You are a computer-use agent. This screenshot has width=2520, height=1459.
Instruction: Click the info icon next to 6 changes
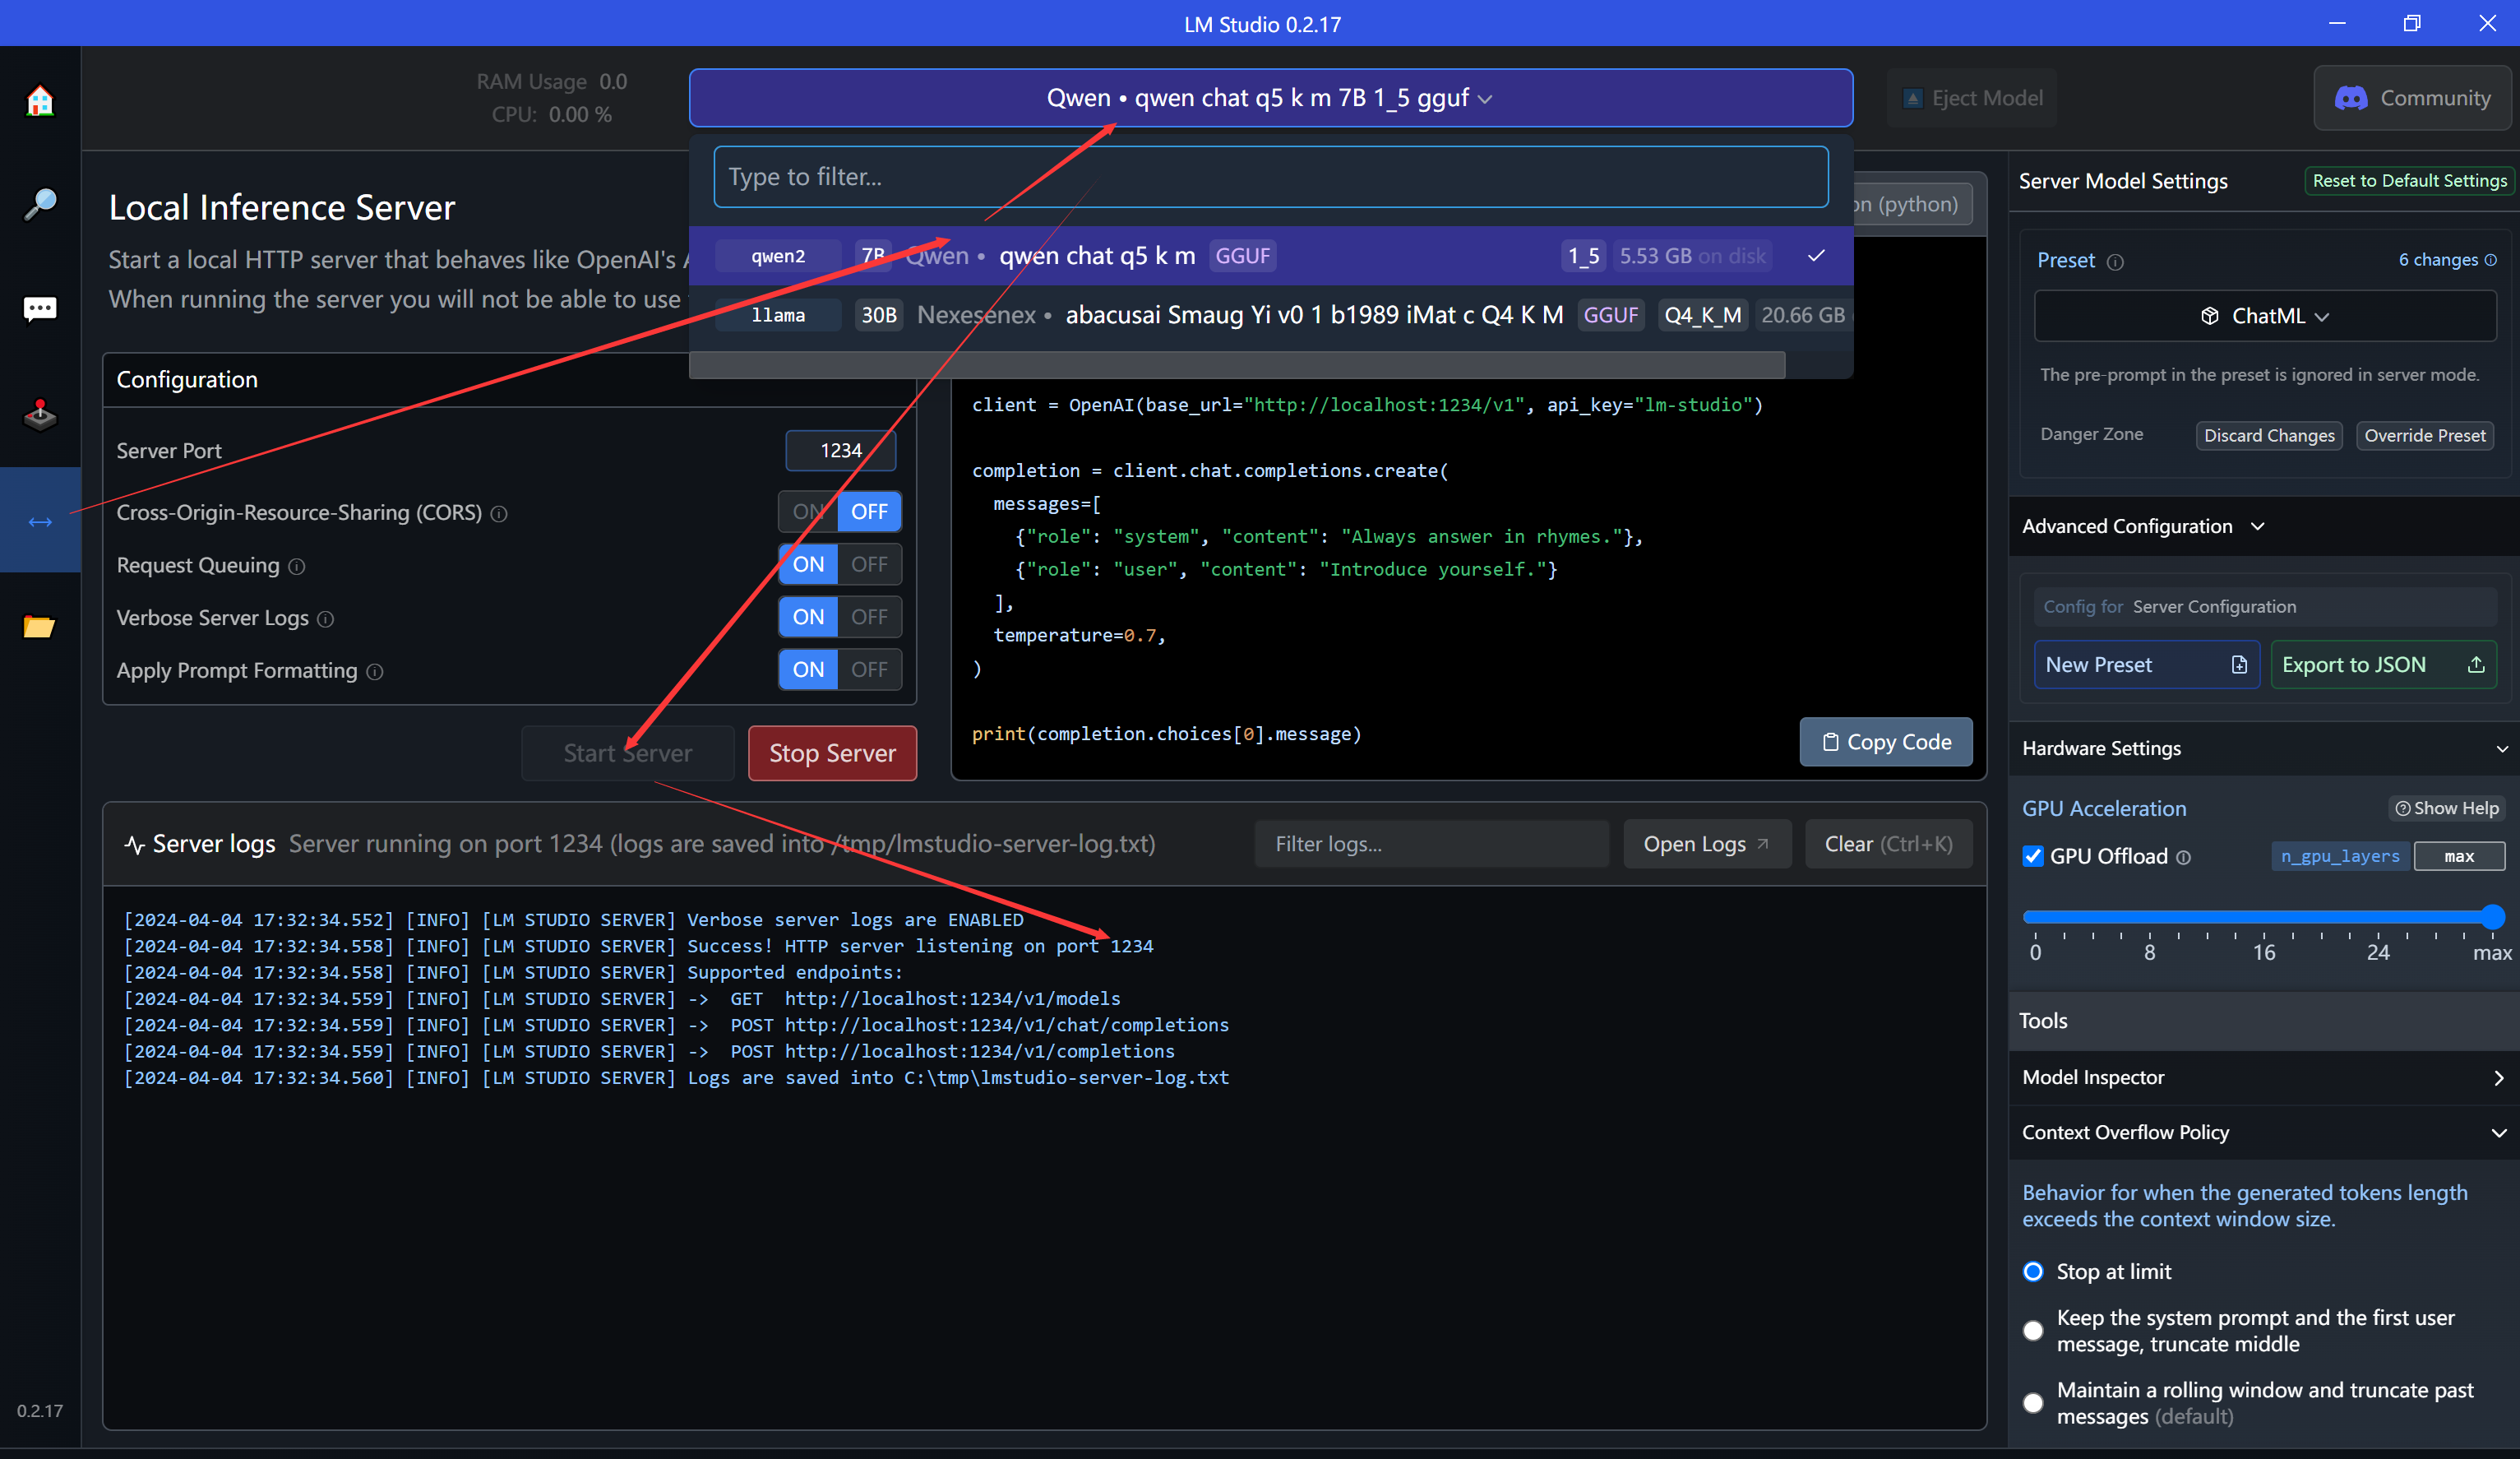(2490, 260)
